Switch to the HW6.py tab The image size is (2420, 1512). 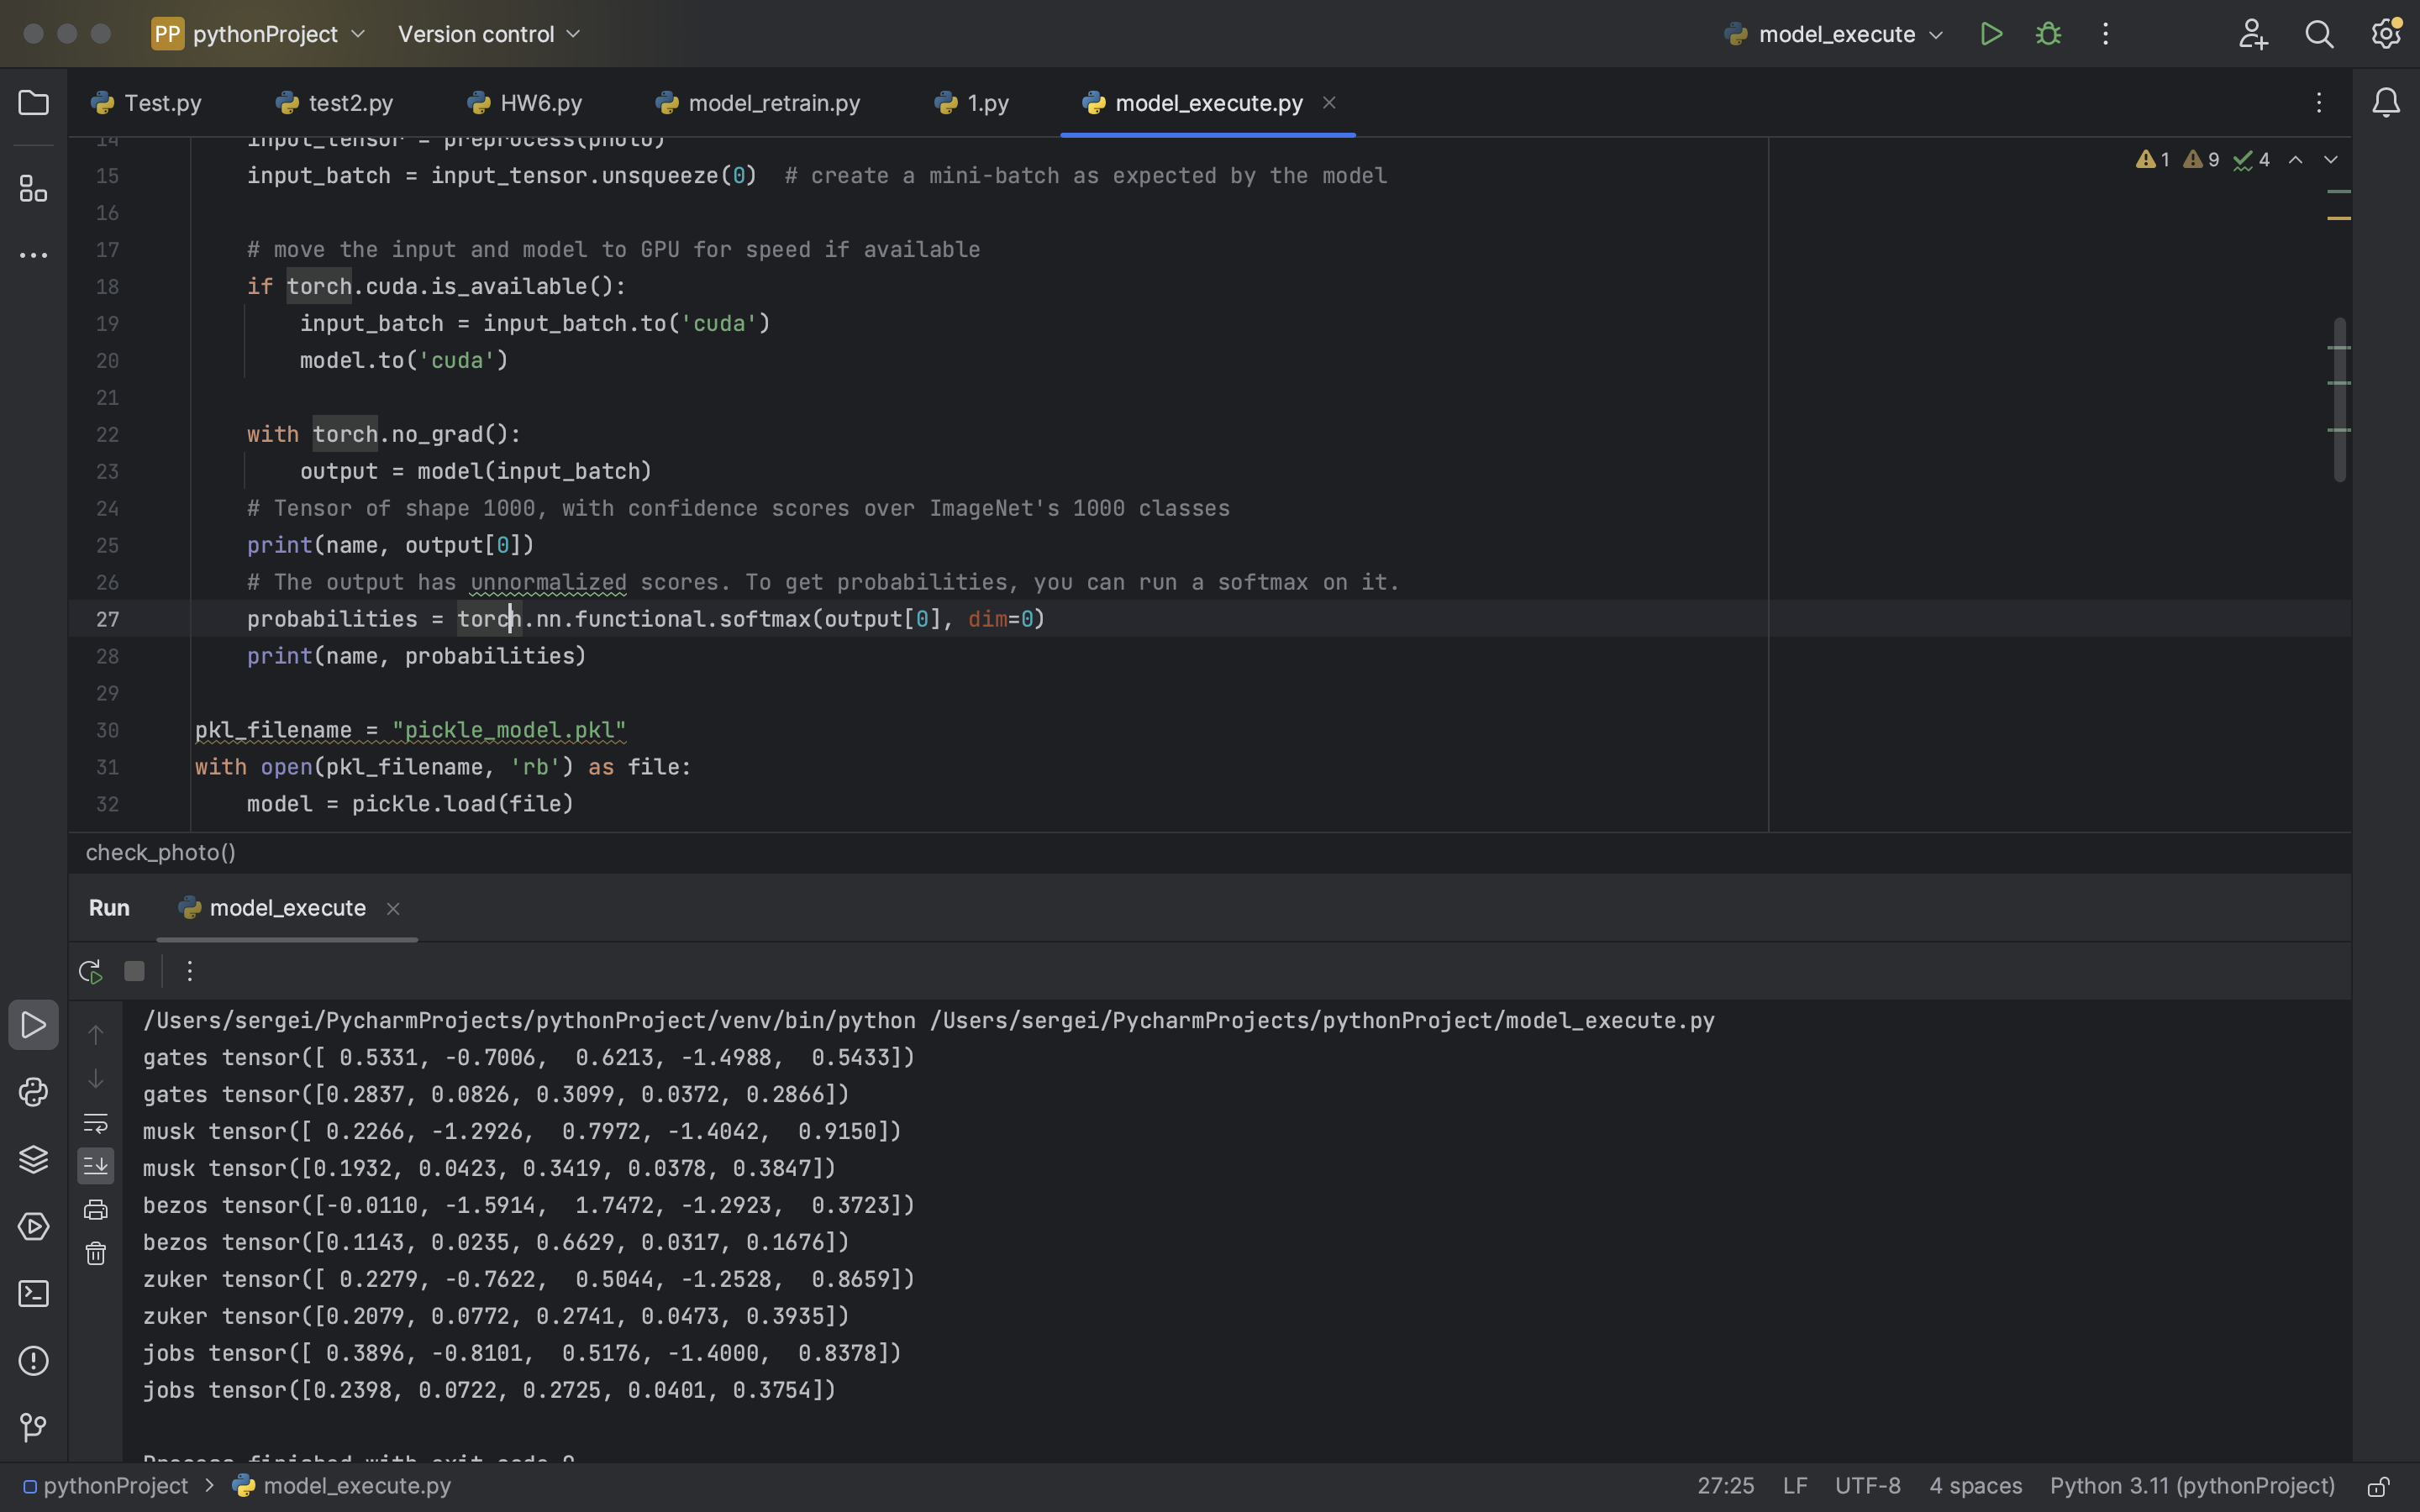(525, 103)
